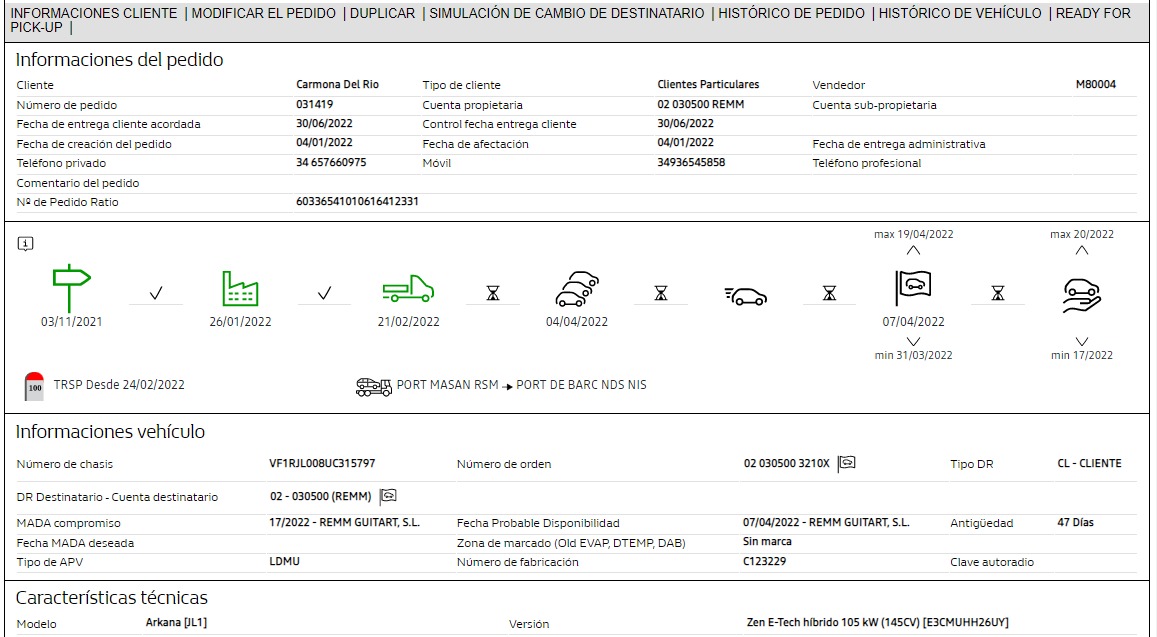
Task: Click car carrier truck icon near PORT MASAN
Action: pyautogui.click(x=374, y=387)
